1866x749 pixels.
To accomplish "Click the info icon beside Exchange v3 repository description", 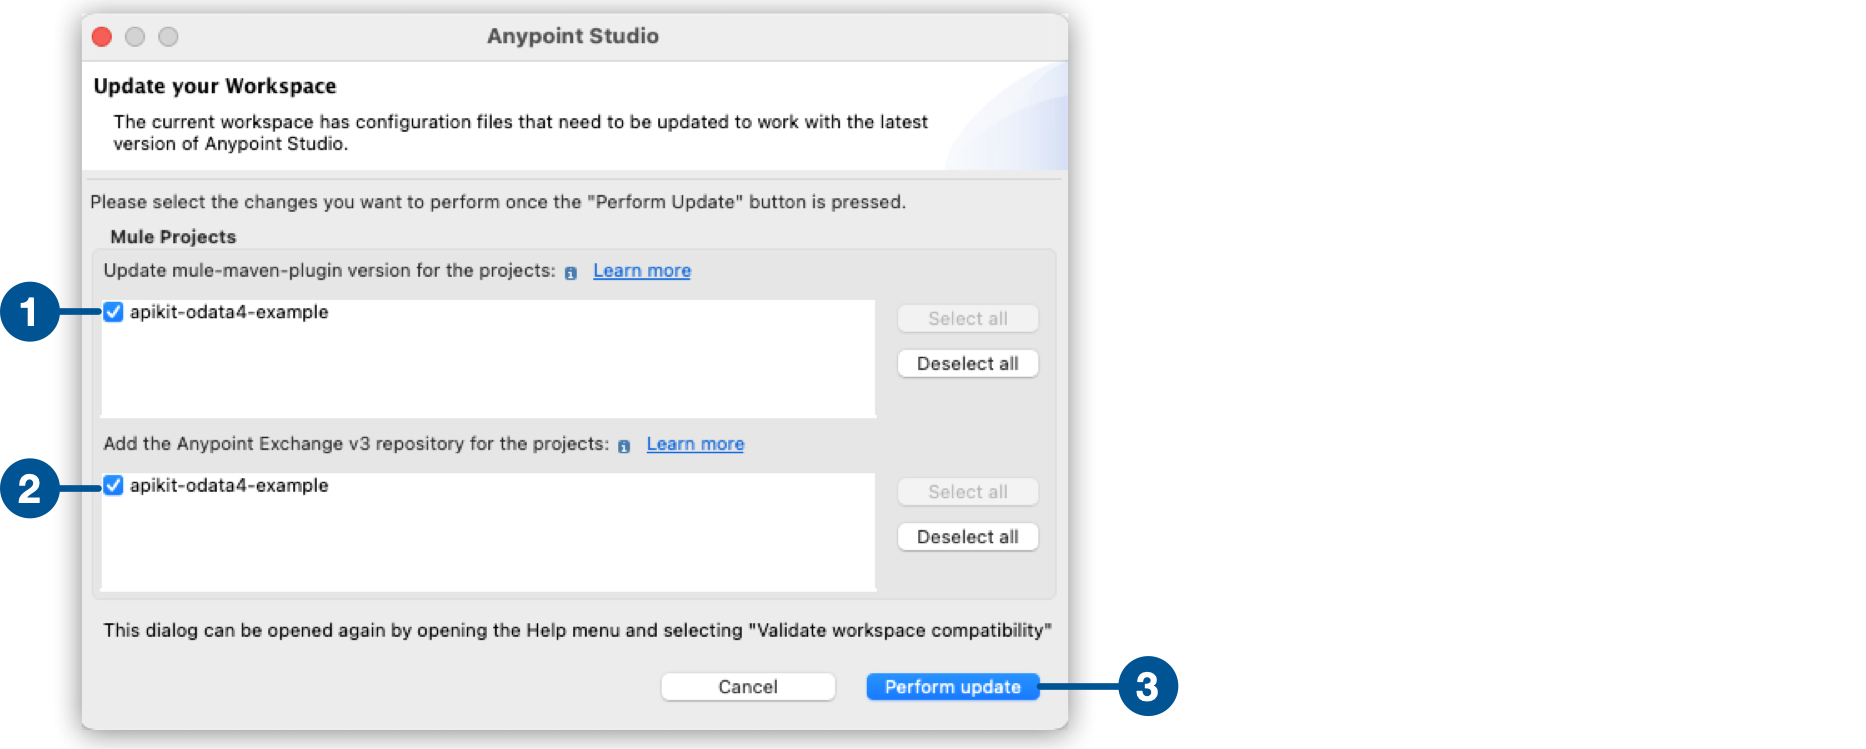I will coord(624,444).
